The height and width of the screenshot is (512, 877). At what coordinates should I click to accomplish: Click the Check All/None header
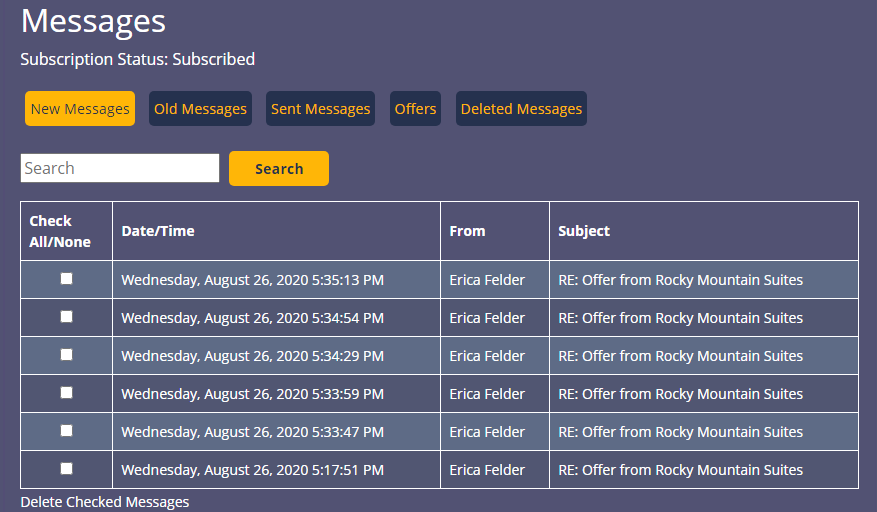[60, 231]
